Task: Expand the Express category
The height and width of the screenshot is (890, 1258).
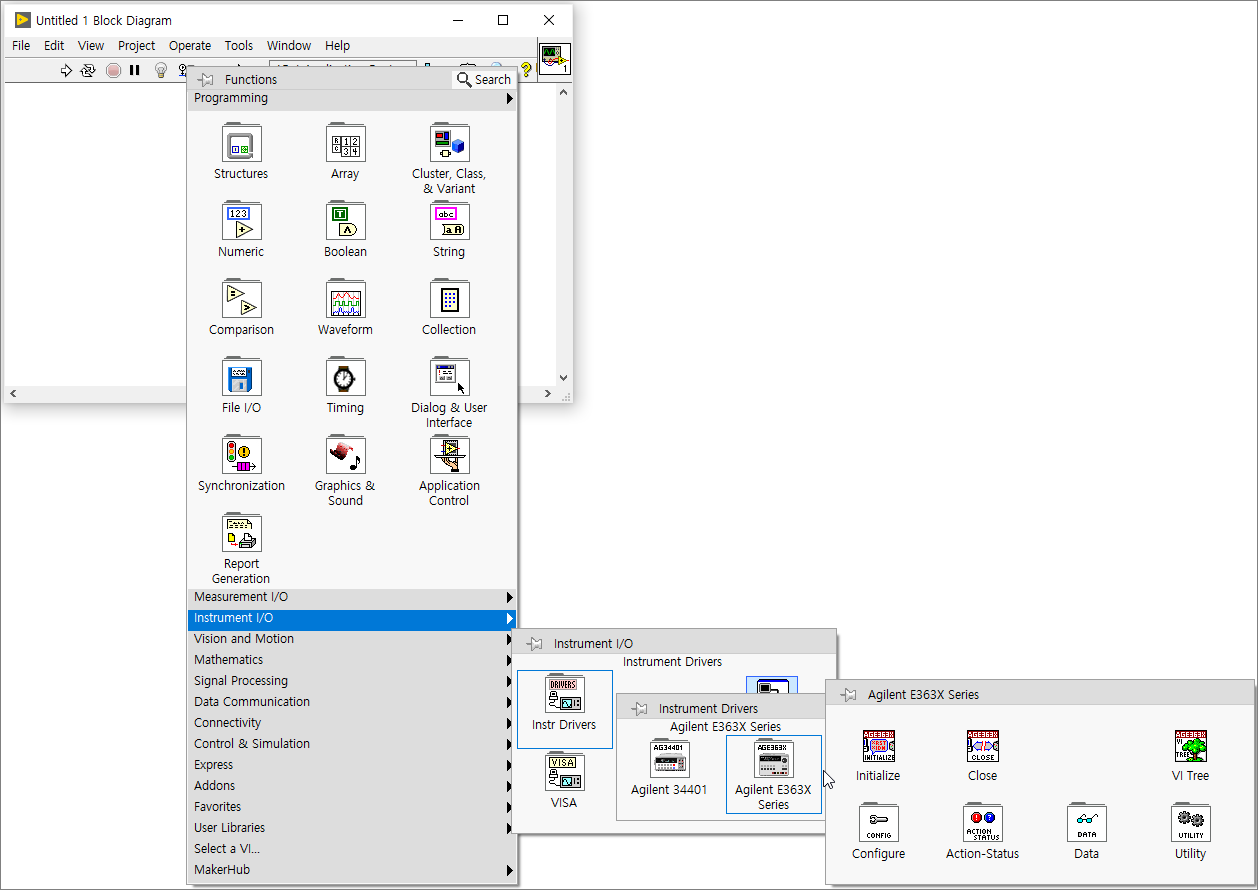Action: click(352, 765)
